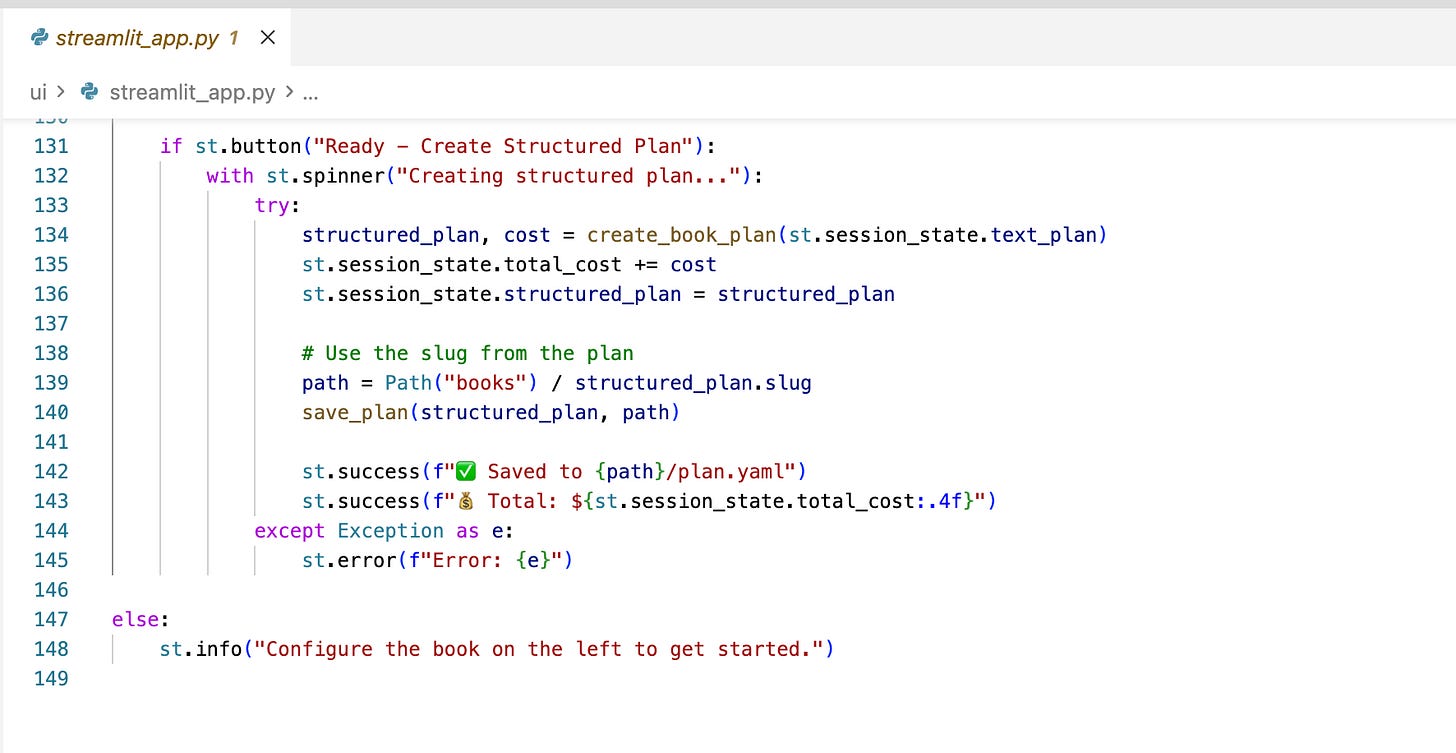Click line number 134 in the gutter
This screenshot has height=753, width=1456.
pos(51,235)
